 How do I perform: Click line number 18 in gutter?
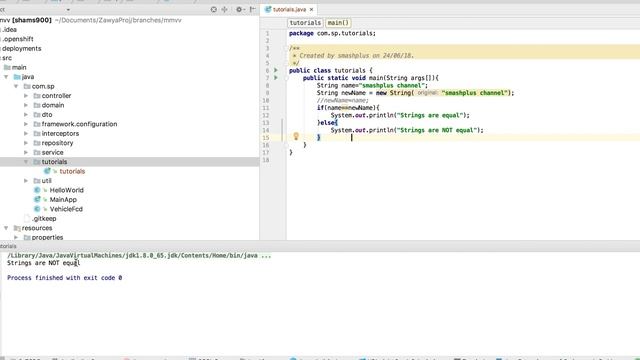(x=266, y=160)
